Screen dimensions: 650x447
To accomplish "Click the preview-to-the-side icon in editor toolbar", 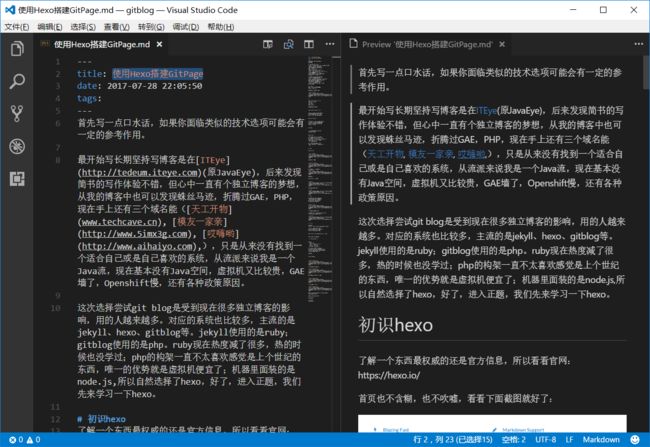I will click(289, 44).
